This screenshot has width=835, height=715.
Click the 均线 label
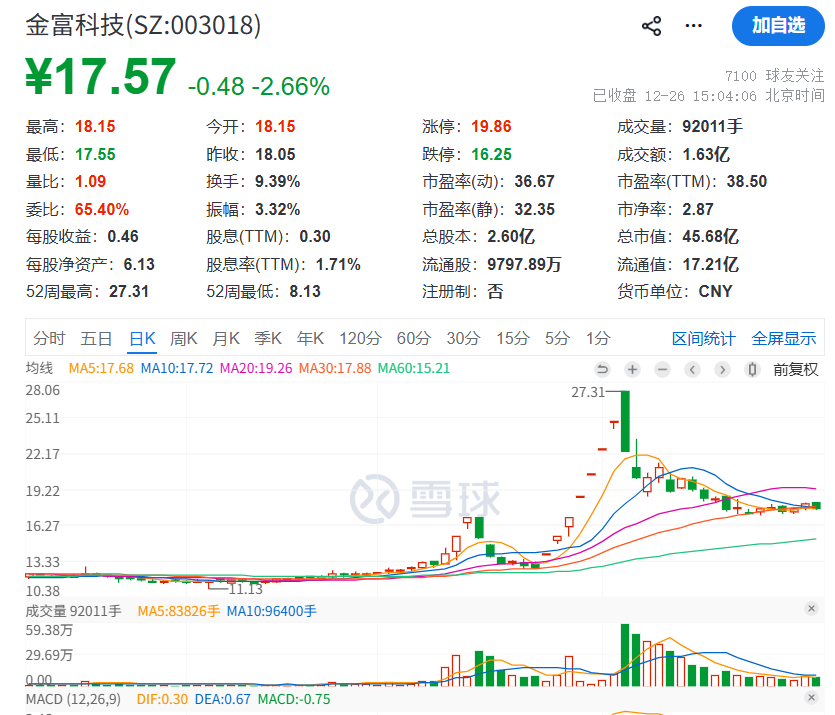[39, 368]
